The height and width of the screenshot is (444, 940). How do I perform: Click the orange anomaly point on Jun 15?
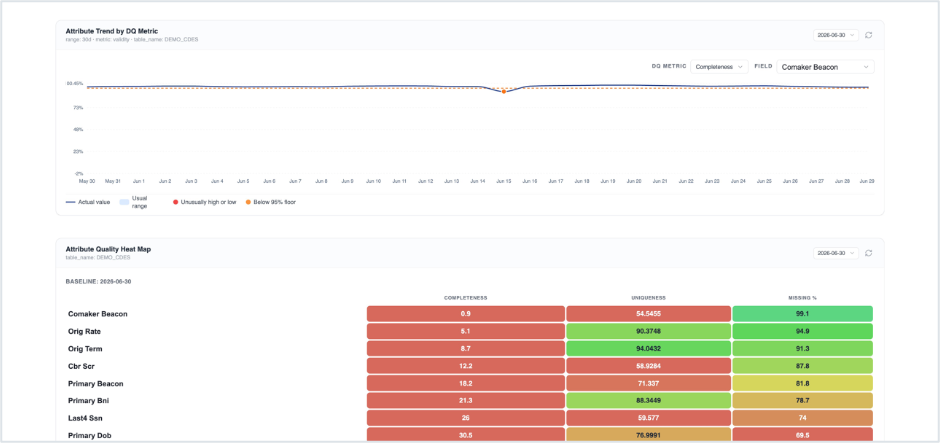click(504, 92)
